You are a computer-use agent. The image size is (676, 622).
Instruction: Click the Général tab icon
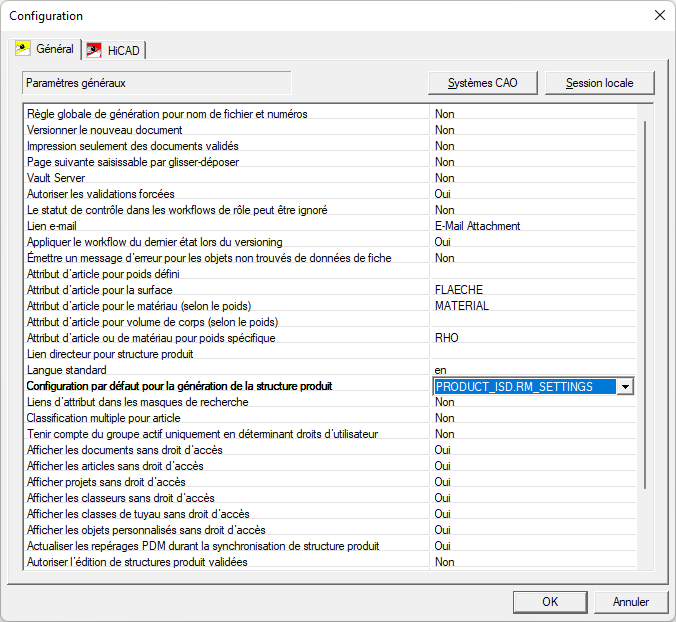tap(23, 49)
